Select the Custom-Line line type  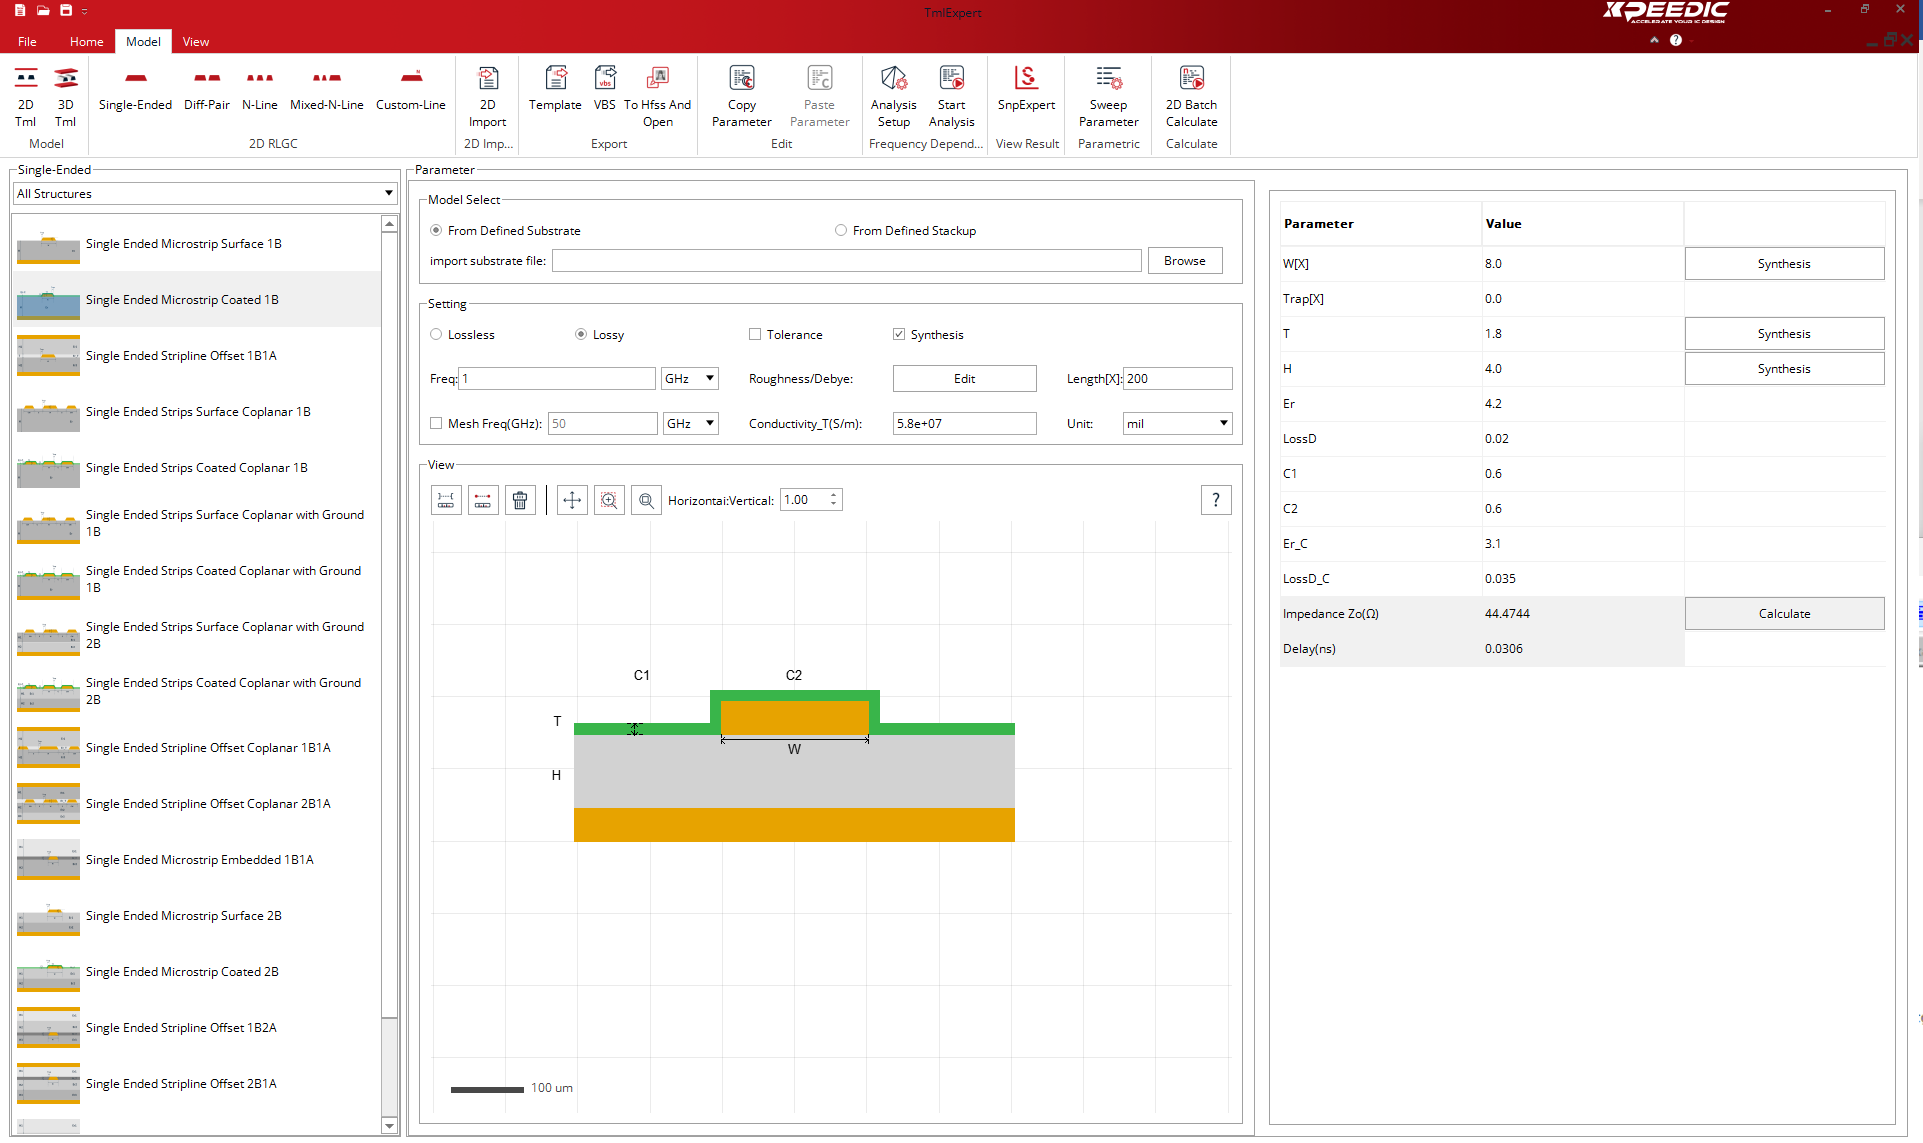[x=411, y=90]
